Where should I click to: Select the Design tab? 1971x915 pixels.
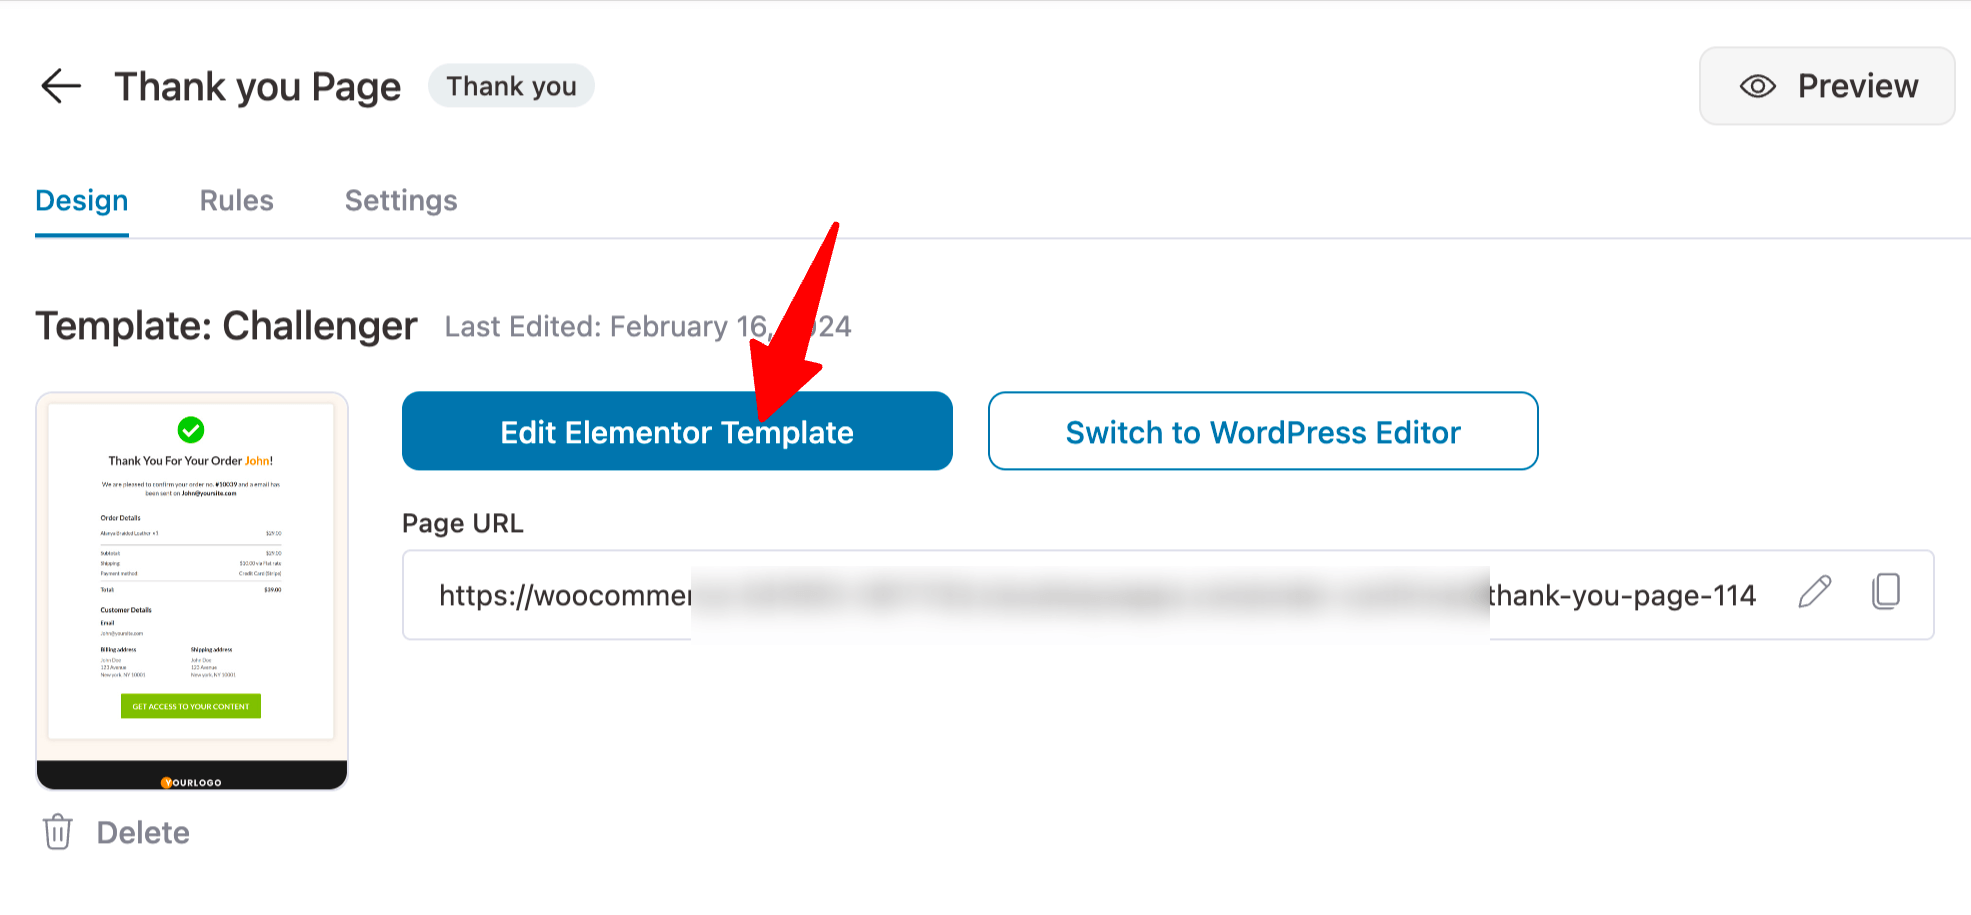coord(81,200)
